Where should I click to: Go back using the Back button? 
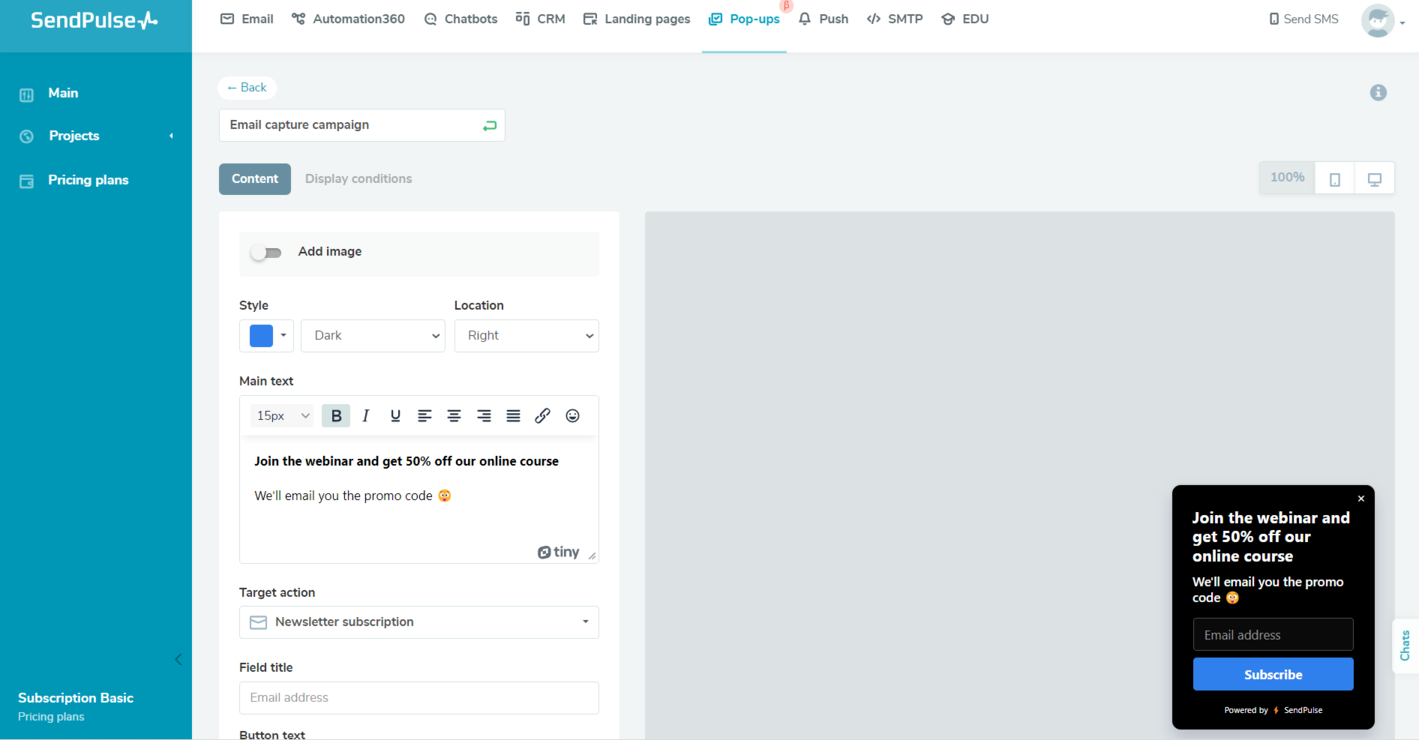247,88
